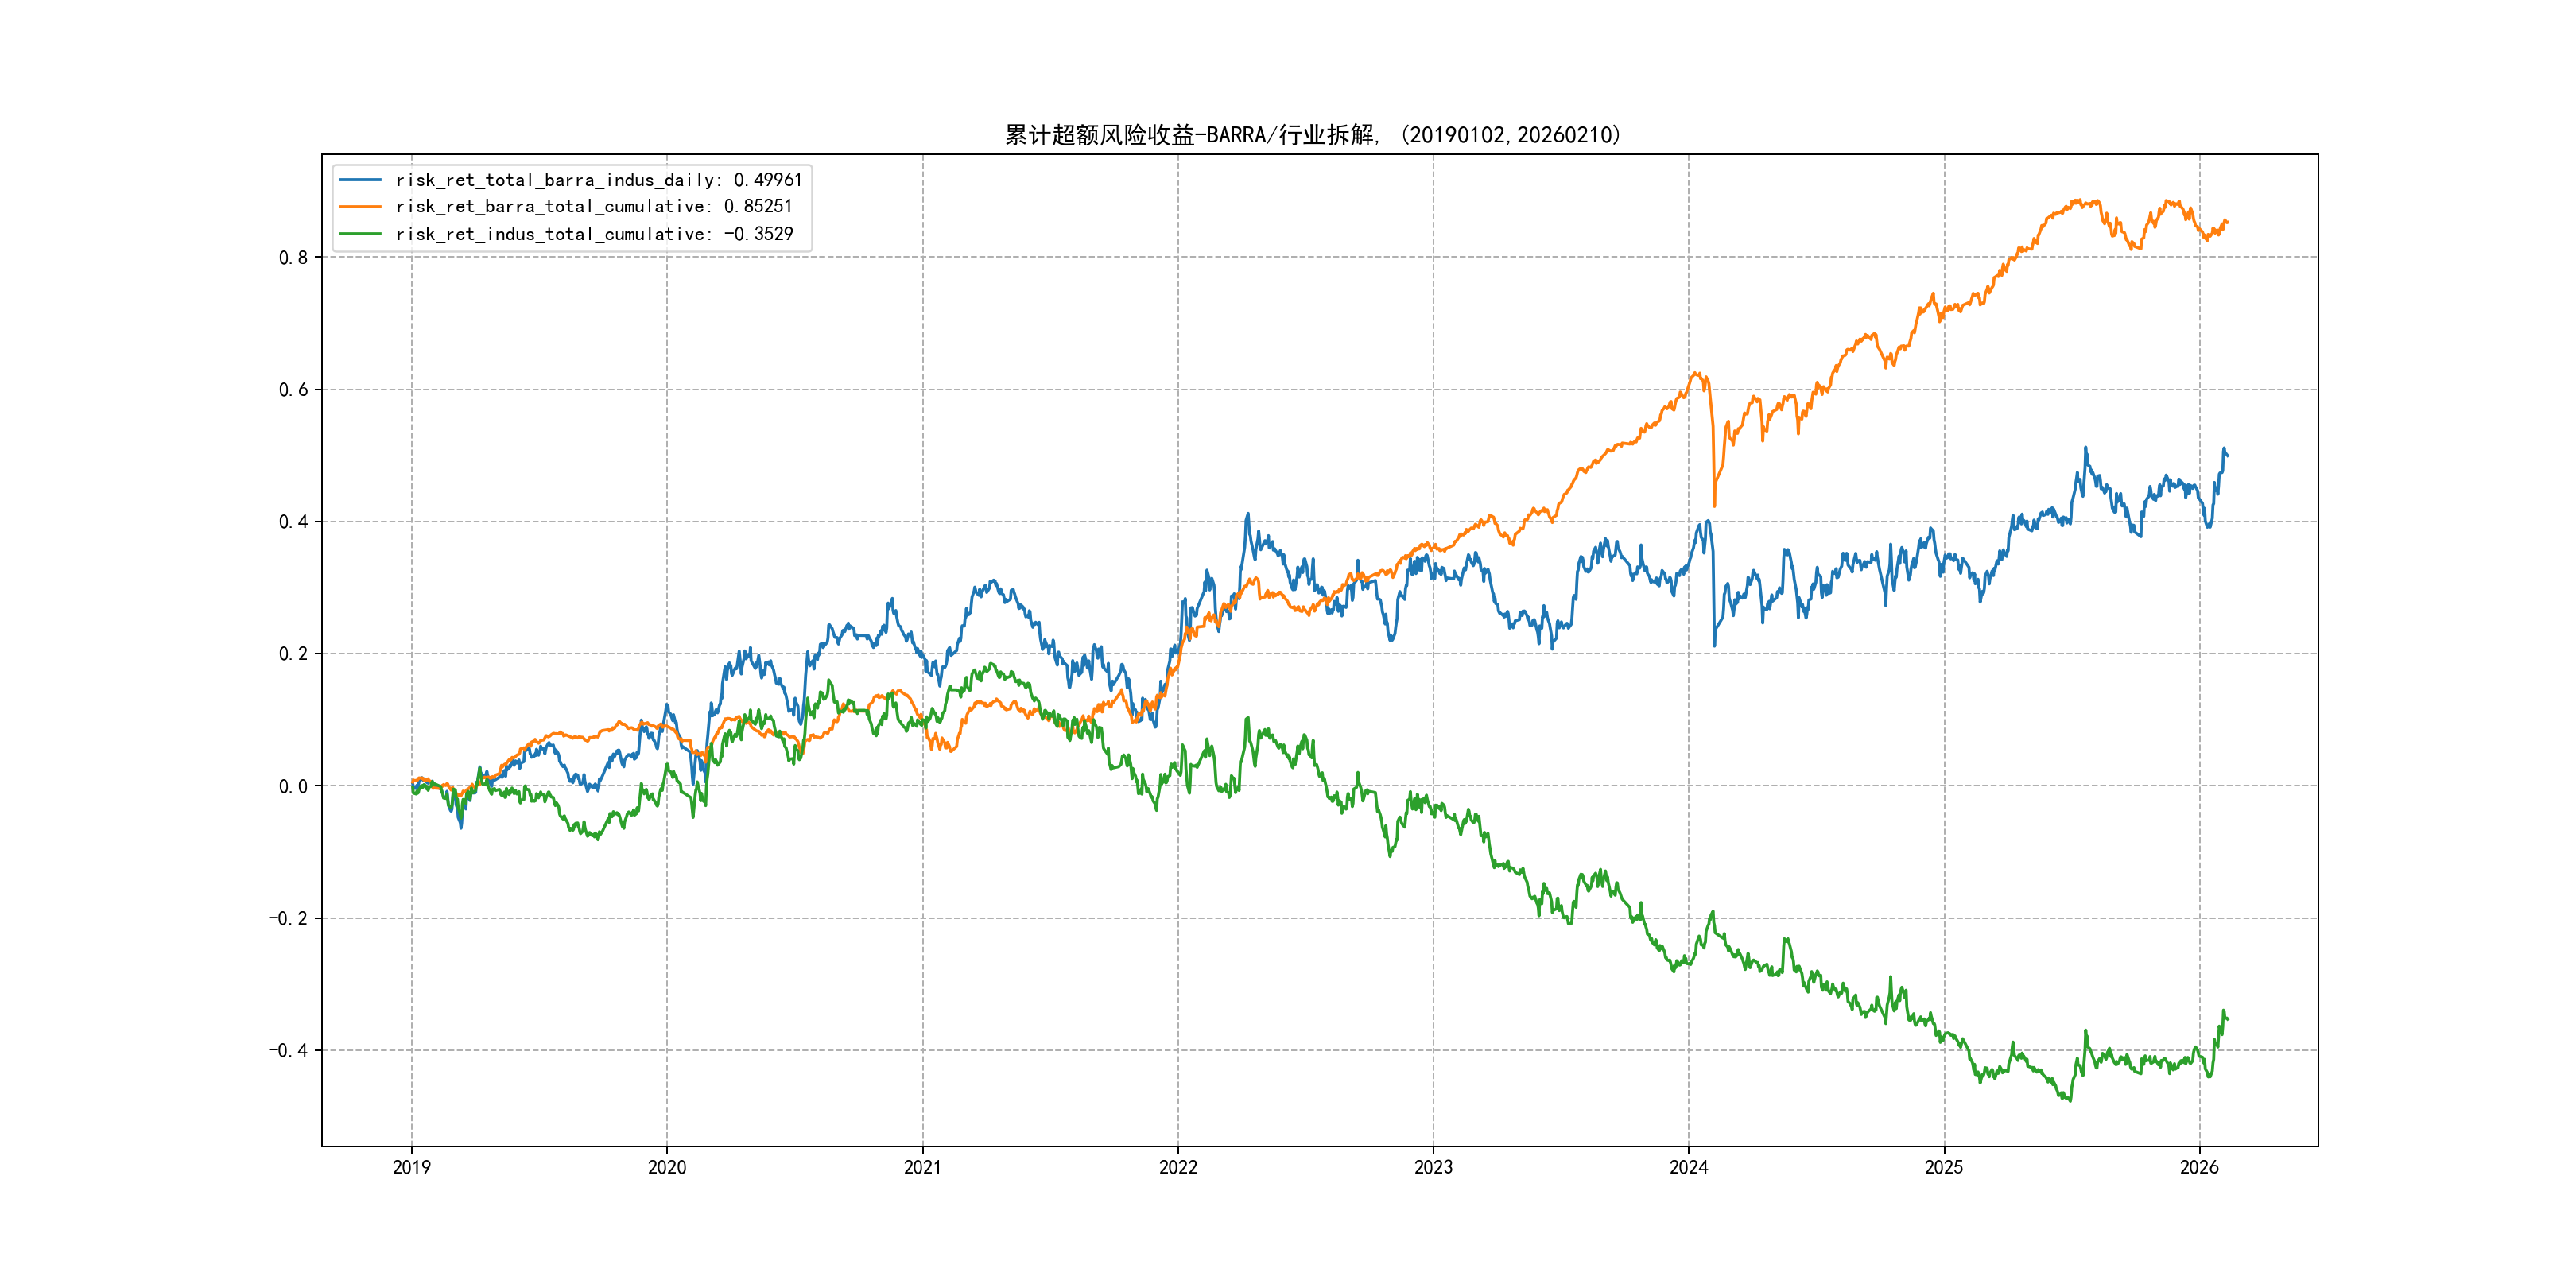Click the 2023 x-axis tick label
The image size is (2576, 1288).
tap(1433, 1167)
